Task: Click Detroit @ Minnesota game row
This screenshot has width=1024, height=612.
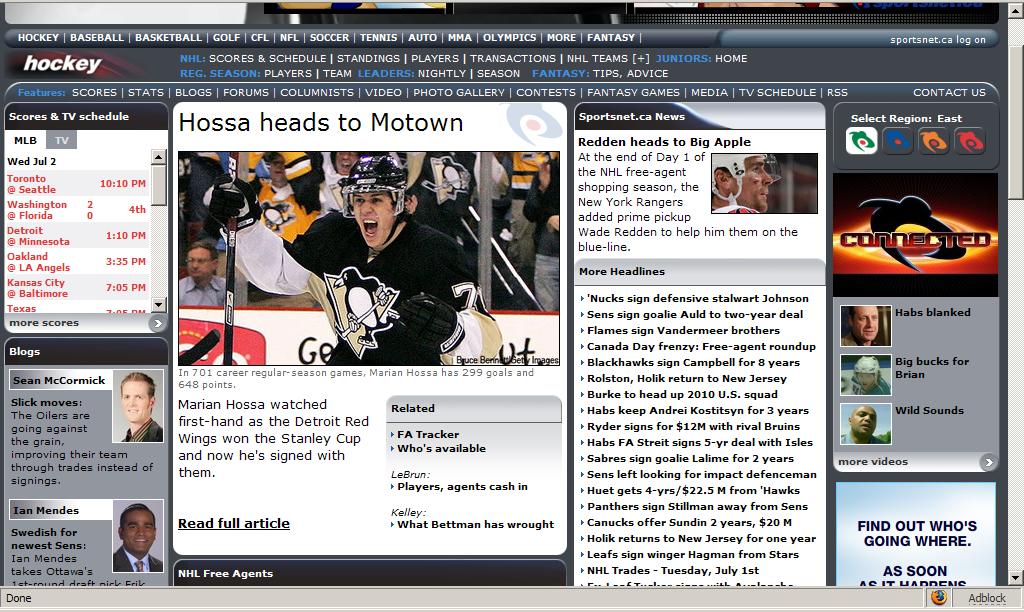Action: point(76,236)
